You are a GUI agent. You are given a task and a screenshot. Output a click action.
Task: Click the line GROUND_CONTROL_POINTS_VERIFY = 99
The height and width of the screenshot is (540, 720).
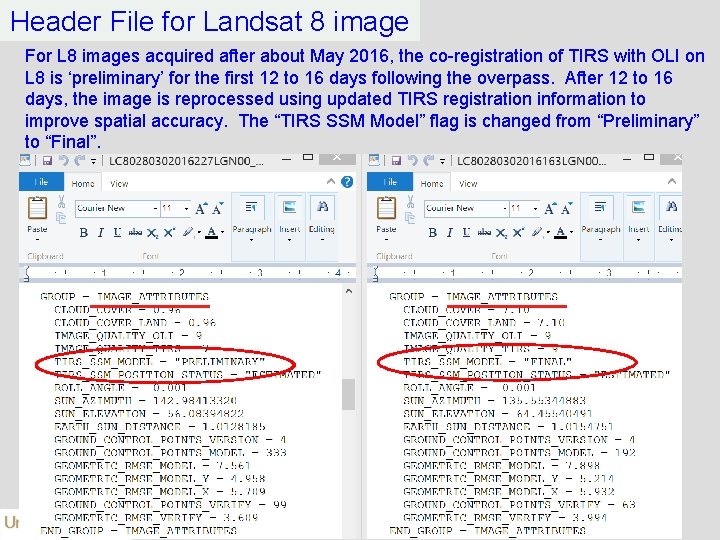170,504
